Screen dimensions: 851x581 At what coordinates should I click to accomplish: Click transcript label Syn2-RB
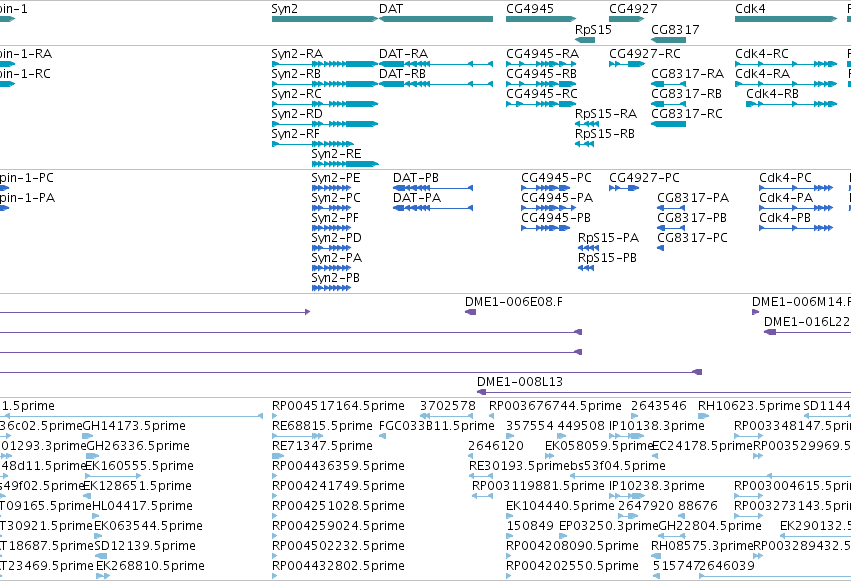tap(296, 74)
